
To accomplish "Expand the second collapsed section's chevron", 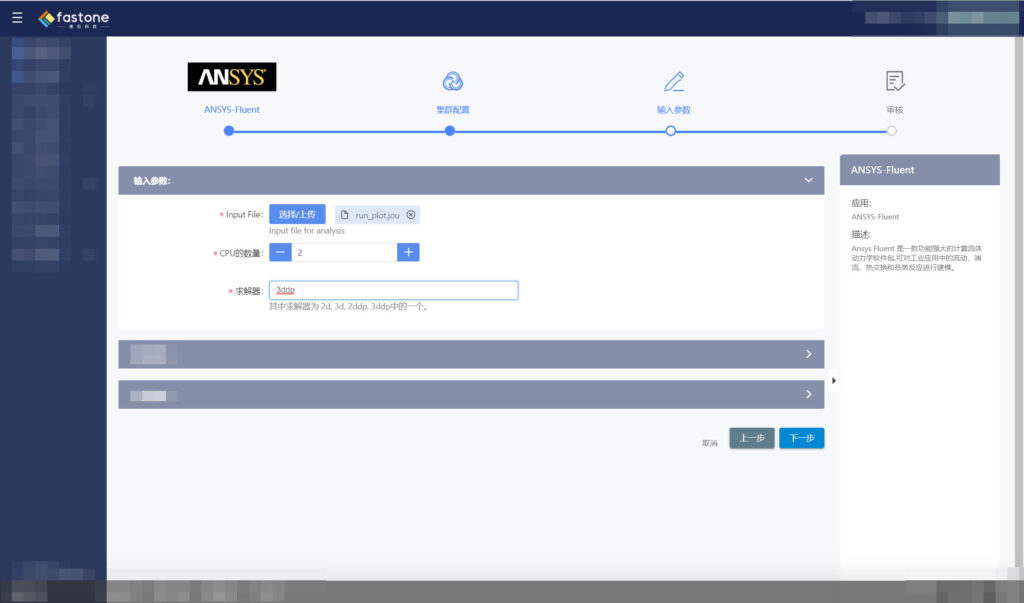I will (809, 394).
